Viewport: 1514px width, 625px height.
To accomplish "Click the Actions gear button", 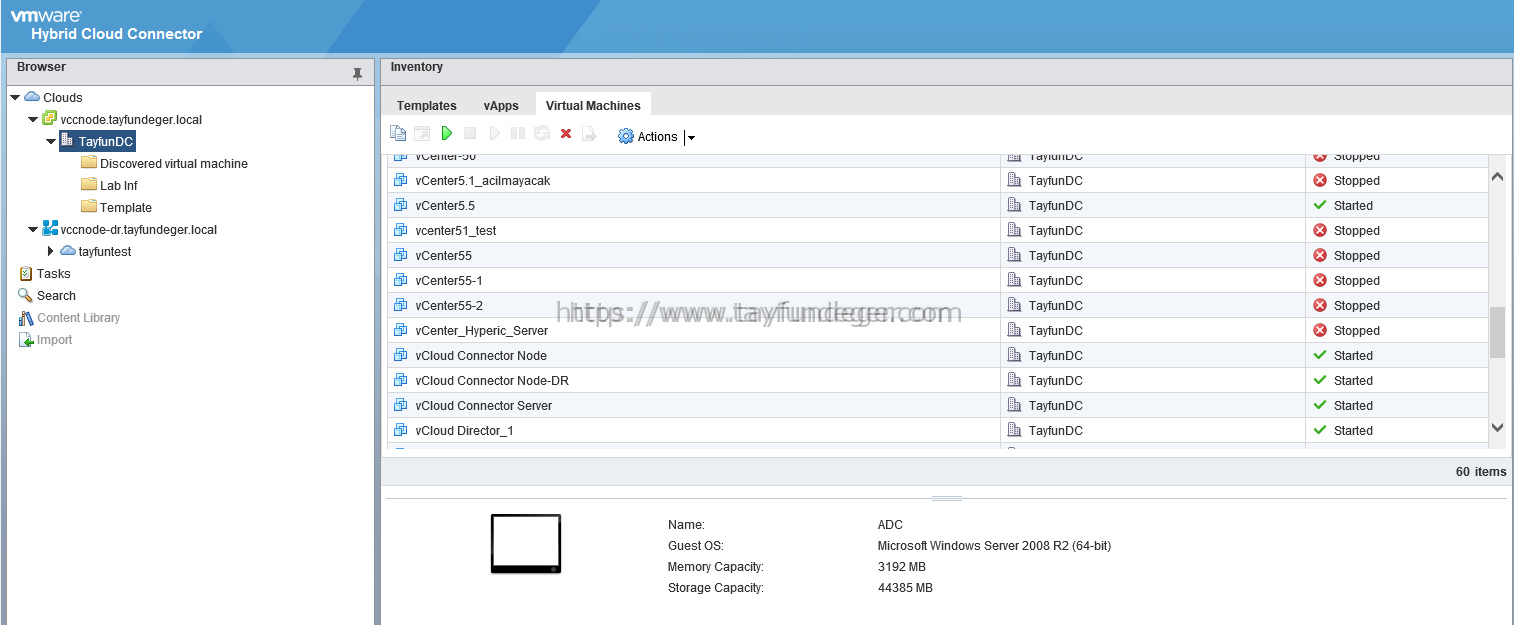I will [x=648, y=137].
